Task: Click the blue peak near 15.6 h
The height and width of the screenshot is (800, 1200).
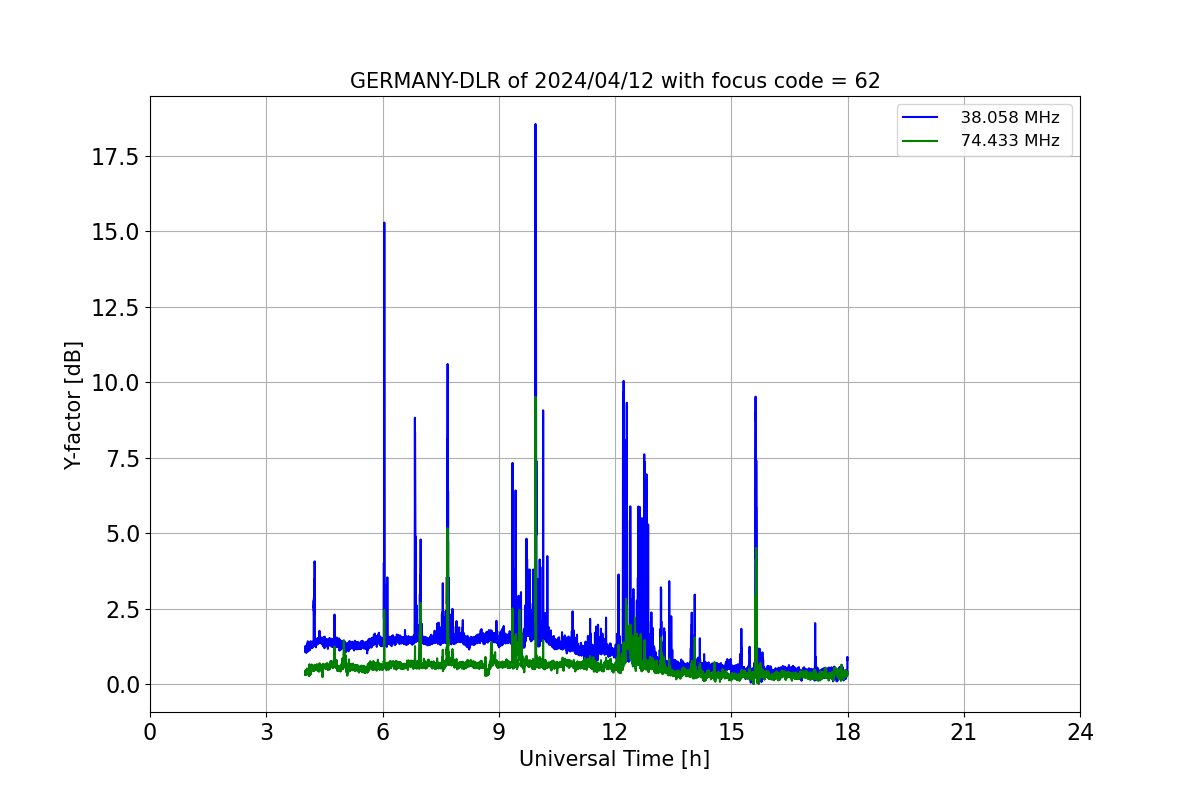Action: pyautogui.click(x=755, y=399)
